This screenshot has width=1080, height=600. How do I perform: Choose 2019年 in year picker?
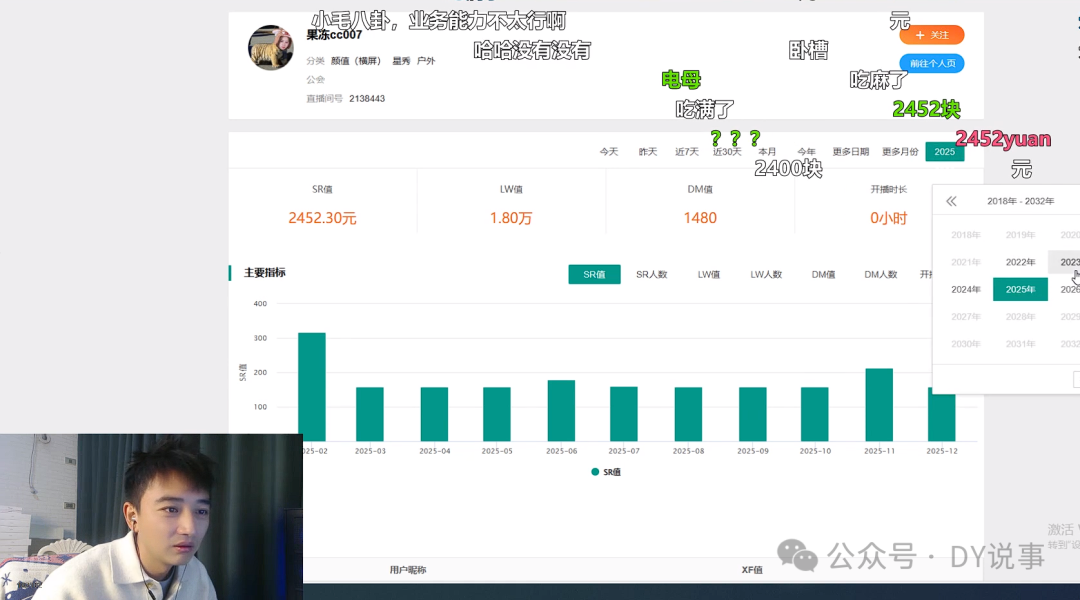pos(1021,235)
